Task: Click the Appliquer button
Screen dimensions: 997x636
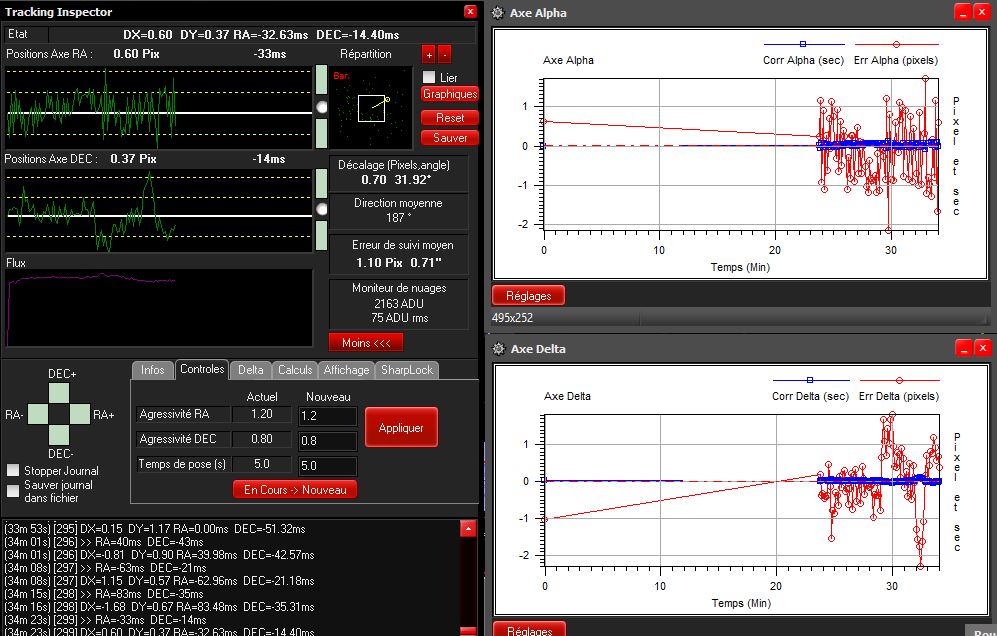Action: click(x=401, y=427)
